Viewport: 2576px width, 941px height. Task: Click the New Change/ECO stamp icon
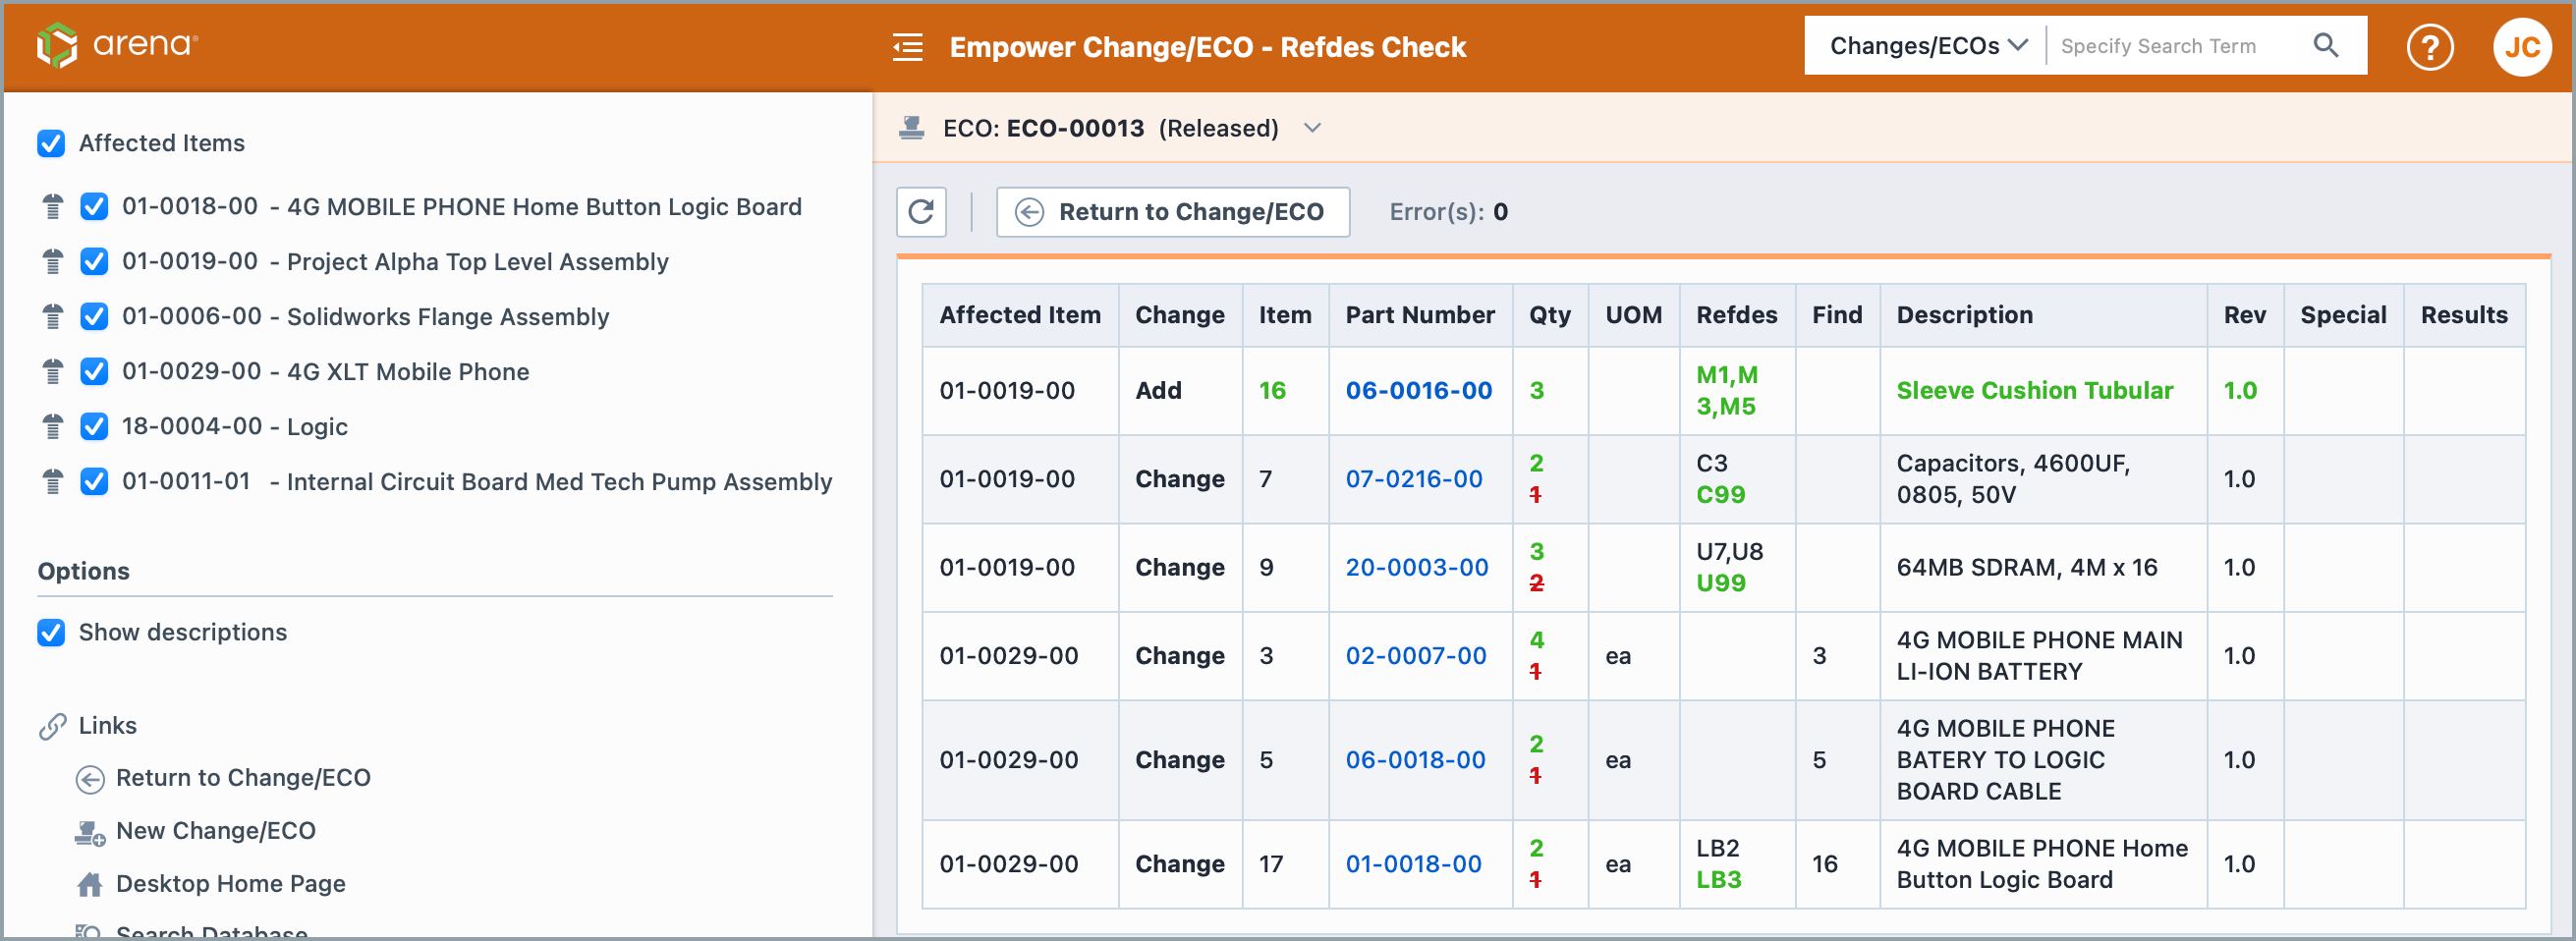[x=90, y=832]
